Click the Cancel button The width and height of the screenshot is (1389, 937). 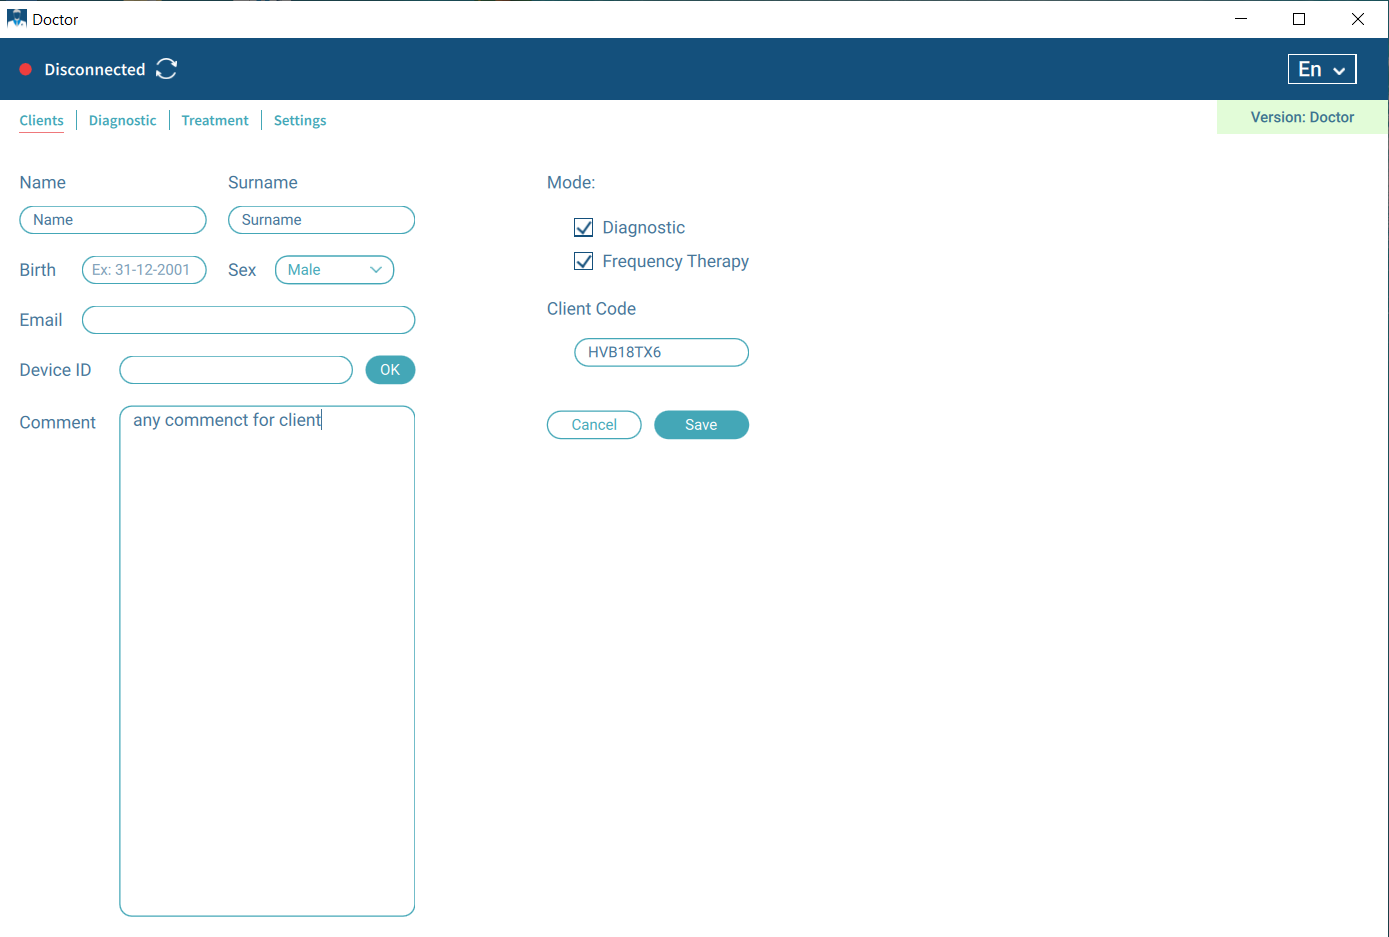pos(594,425)
